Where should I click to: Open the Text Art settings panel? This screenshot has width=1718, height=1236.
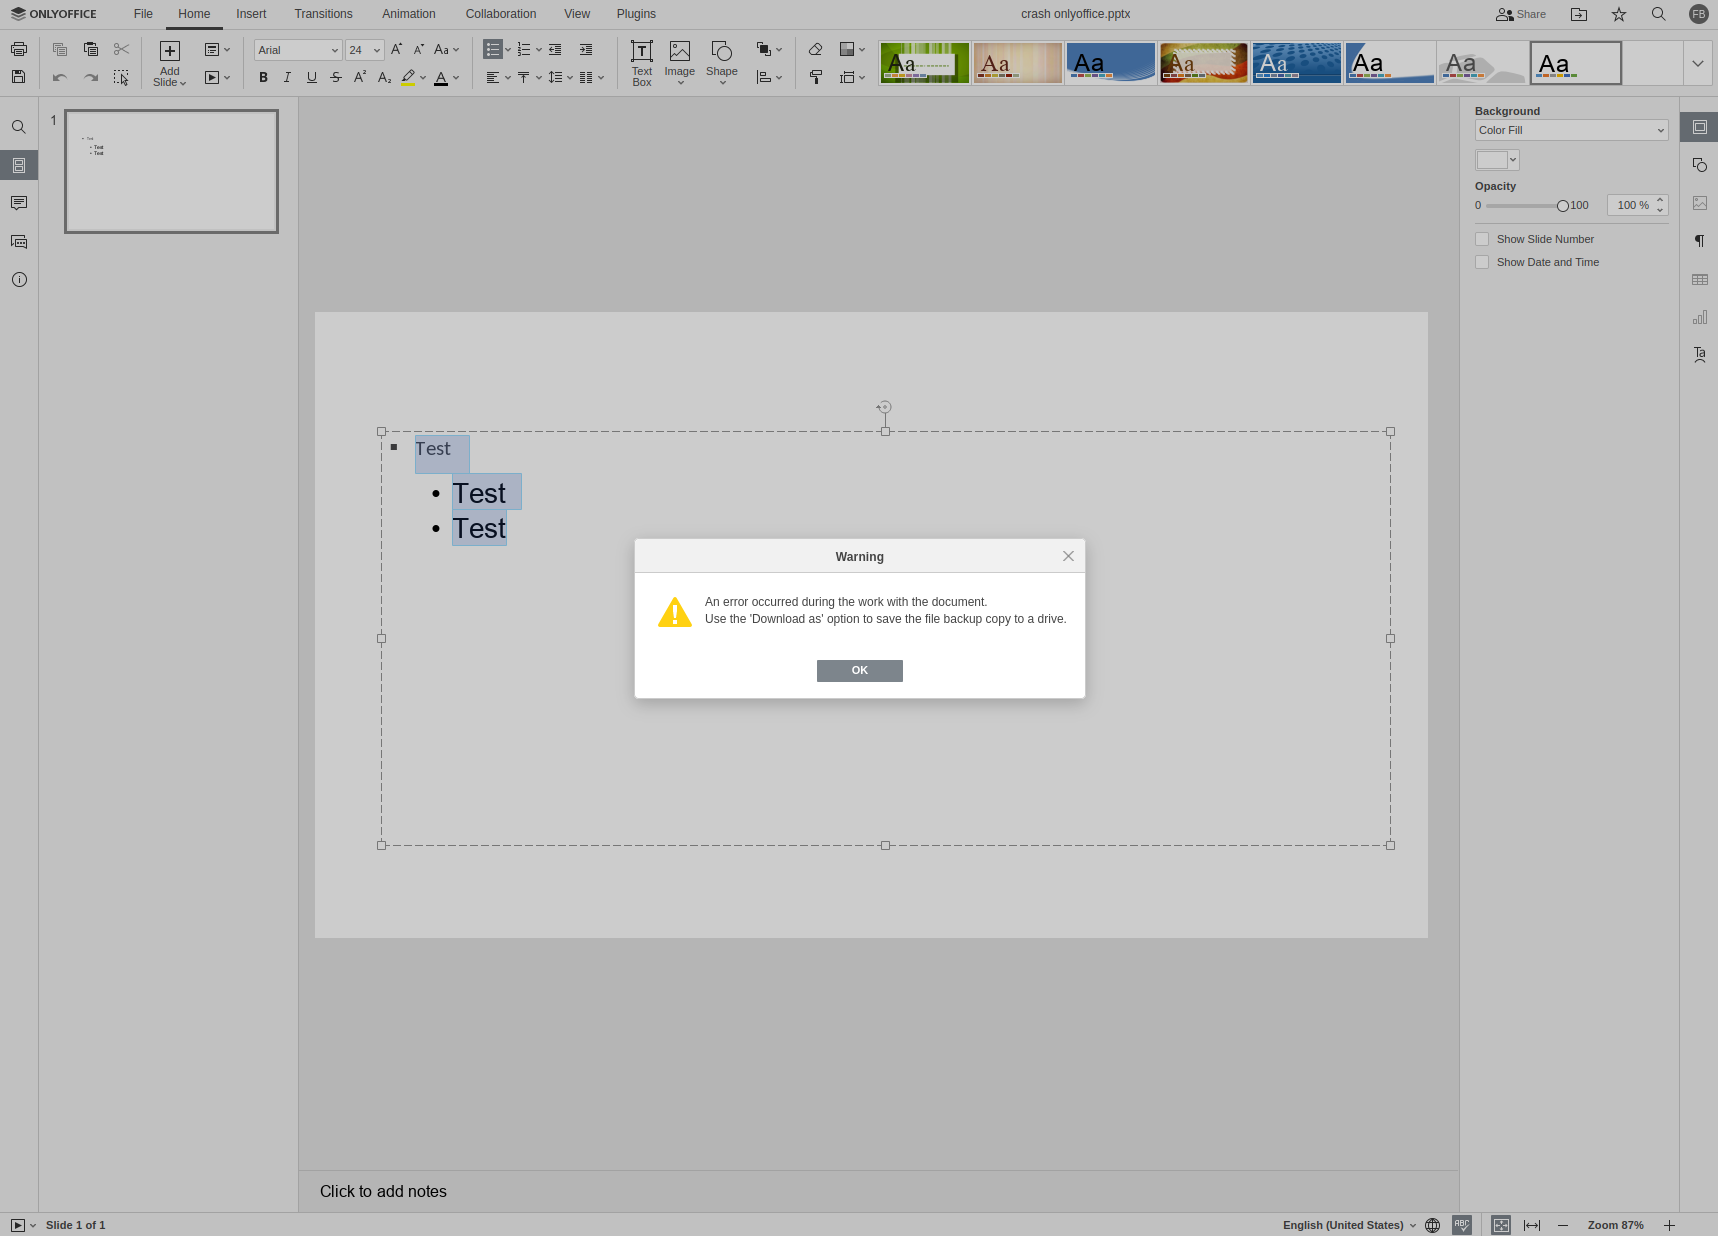pyautogui.click(x=1700, y=354)
